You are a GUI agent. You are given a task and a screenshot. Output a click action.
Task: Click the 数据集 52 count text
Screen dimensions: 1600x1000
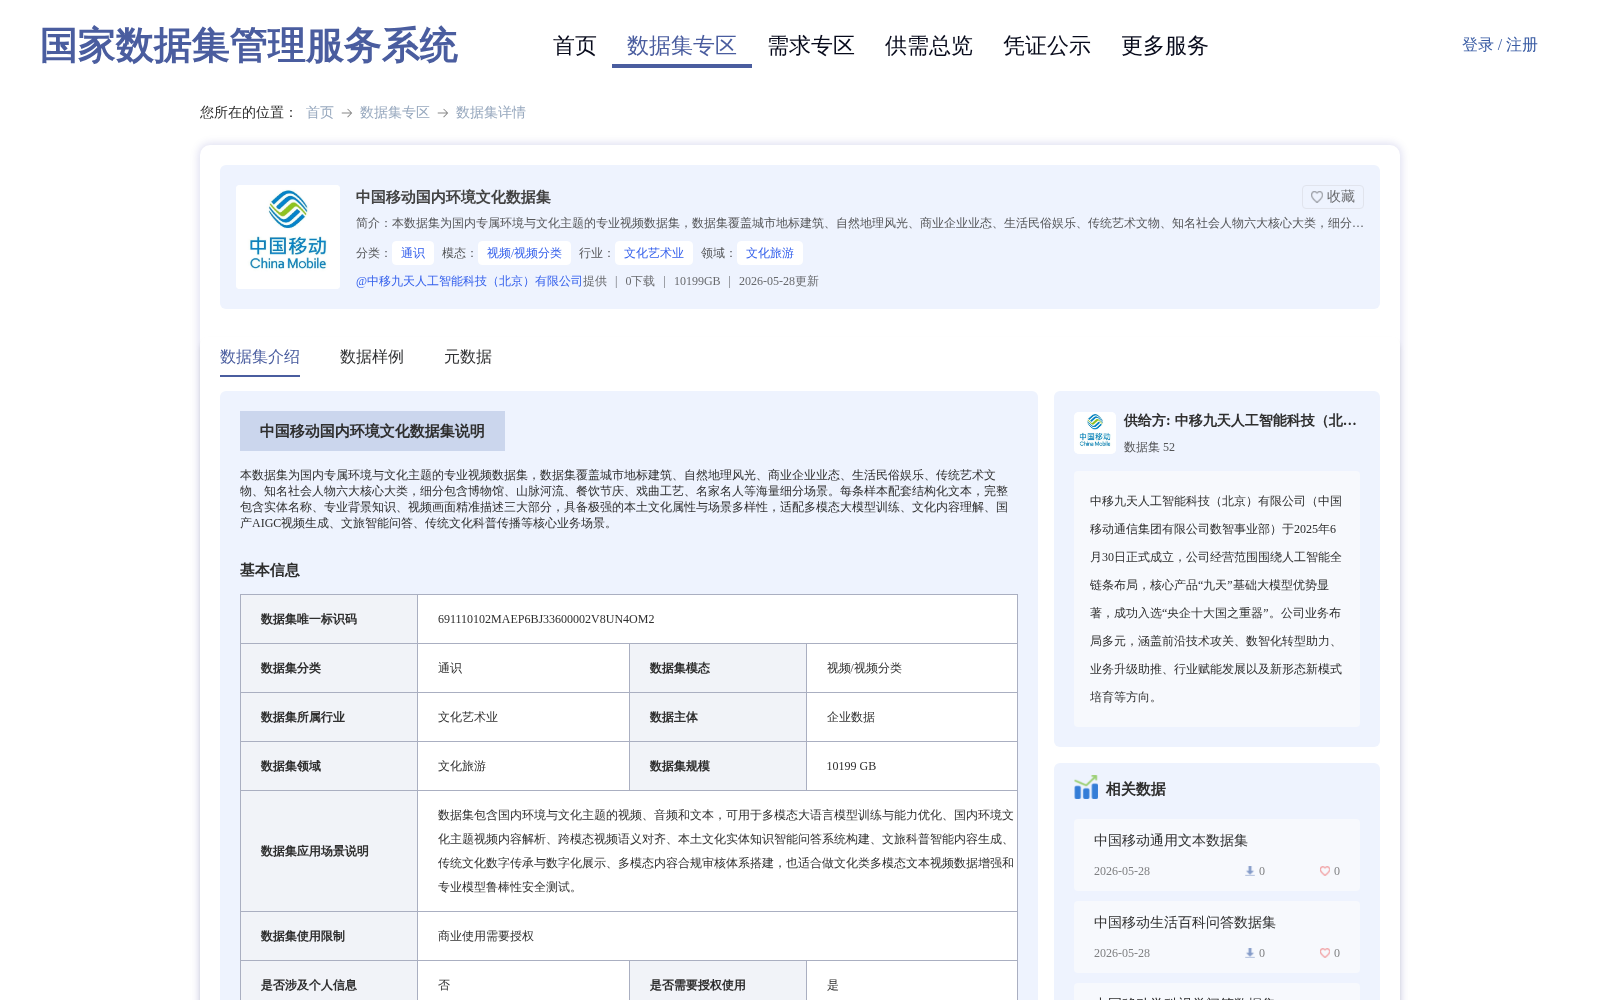click(x=1149, y=447)
